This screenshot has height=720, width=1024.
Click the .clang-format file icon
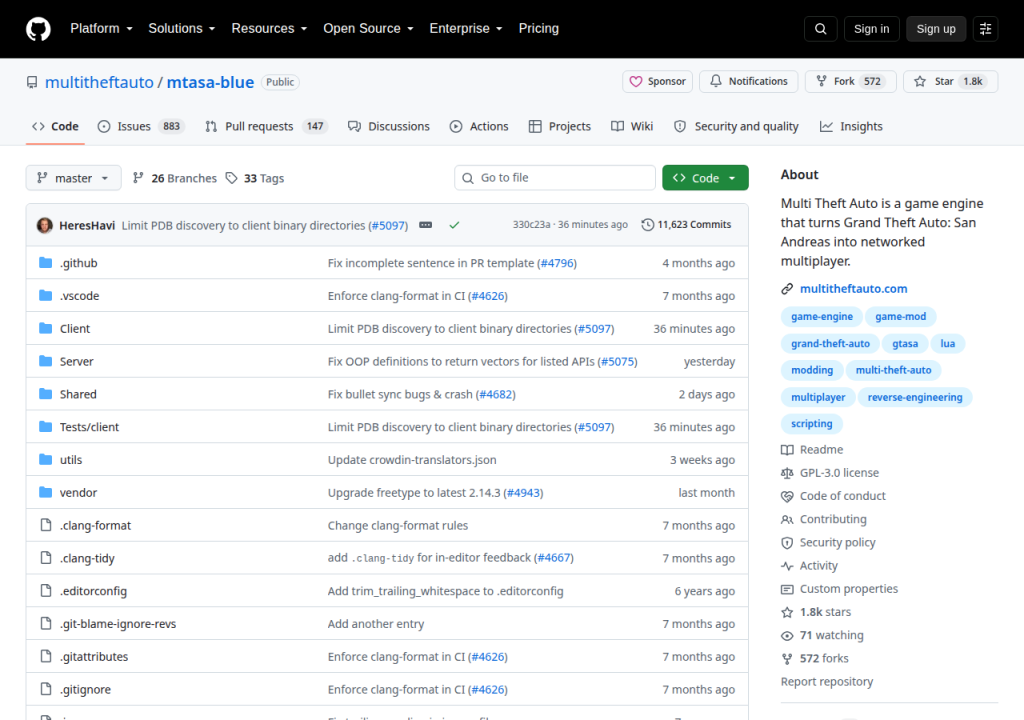[x=46, y=525]
